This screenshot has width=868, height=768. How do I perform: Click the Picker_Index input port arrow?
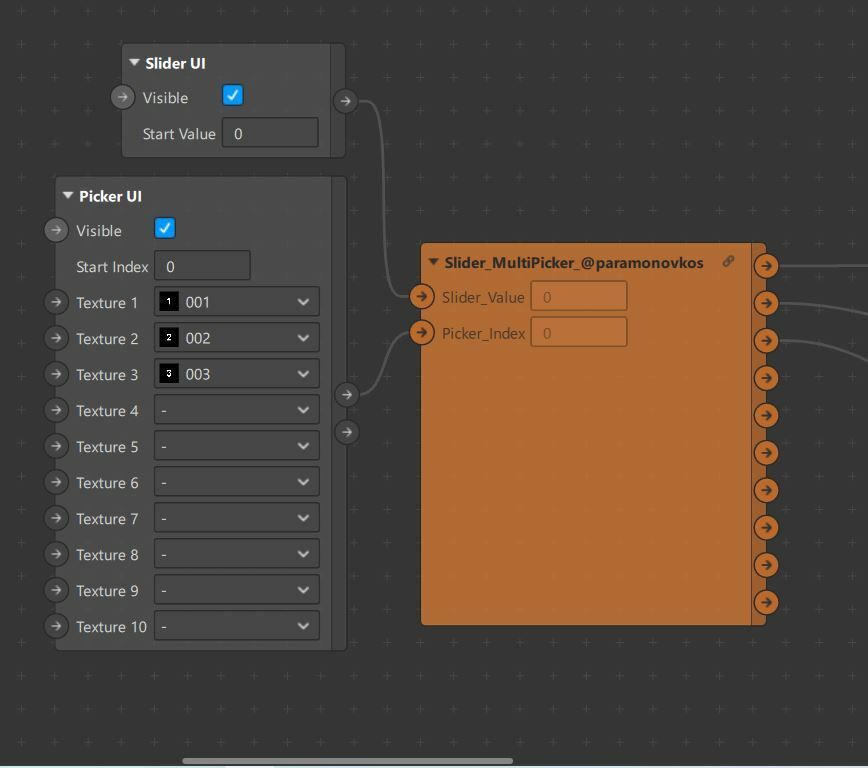tap(422, 332)
